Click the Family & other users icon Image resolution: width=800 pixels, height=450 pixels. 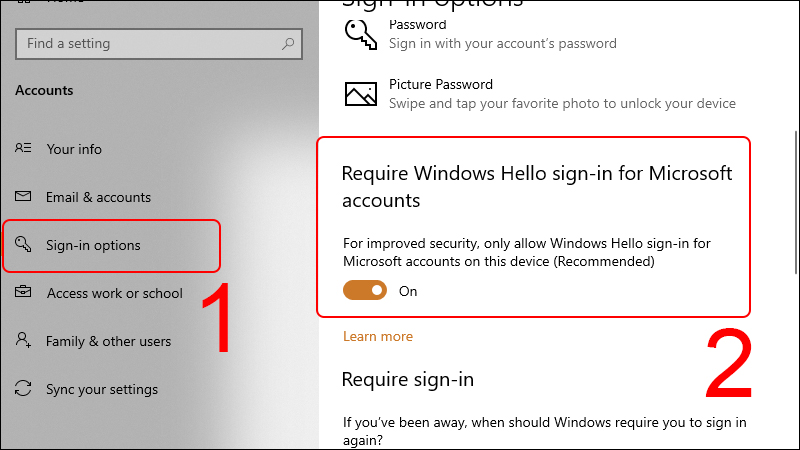point(24,341)
